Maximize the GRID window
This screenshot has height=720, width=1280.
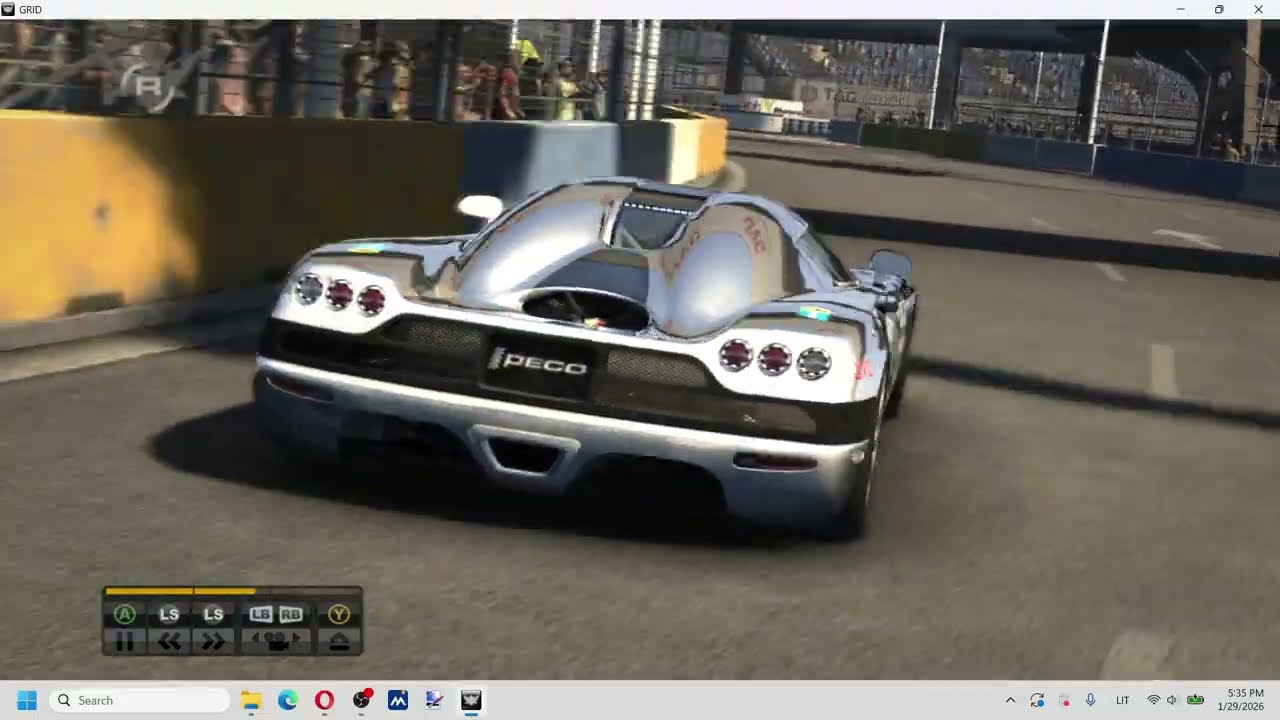point(1219,9)
